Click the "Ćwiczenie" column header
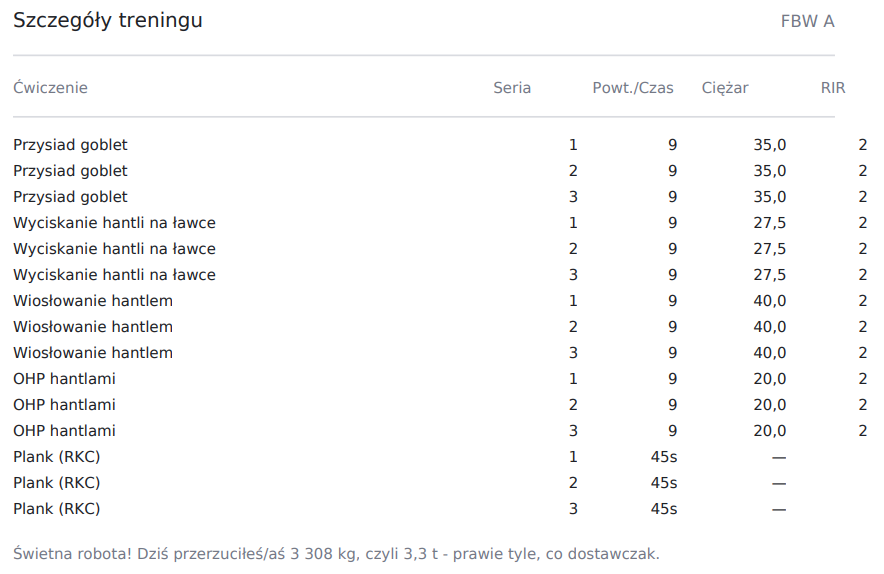The height and width of the screenshot is (574, 884). point(50,88)
